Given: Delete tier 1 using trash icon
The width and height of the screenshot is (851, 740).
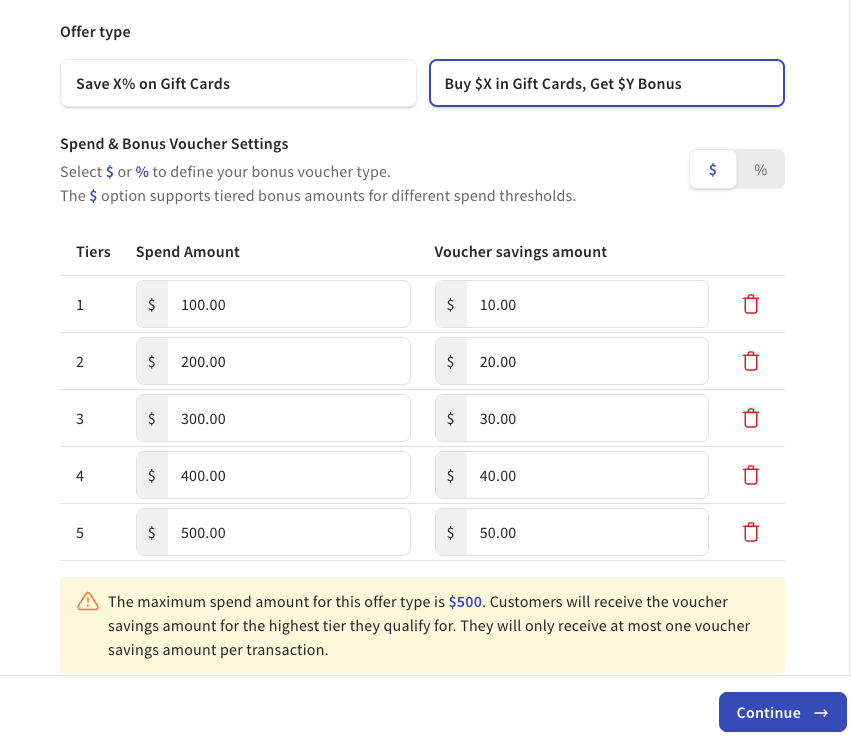Looking at the screenshot, I should tap(751, 305).
